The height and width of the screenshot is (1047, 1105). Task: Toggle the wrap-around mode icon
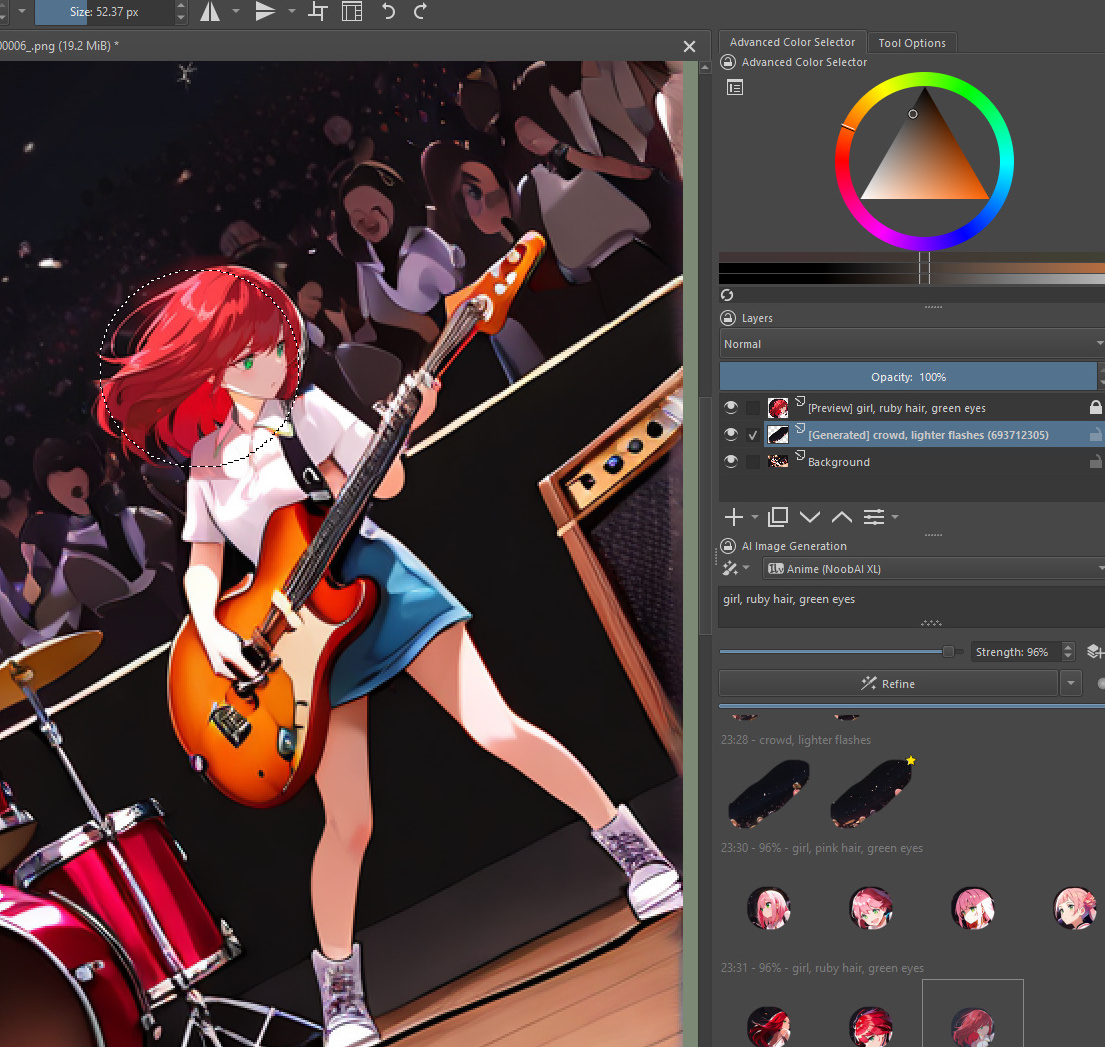click(319, 11)
